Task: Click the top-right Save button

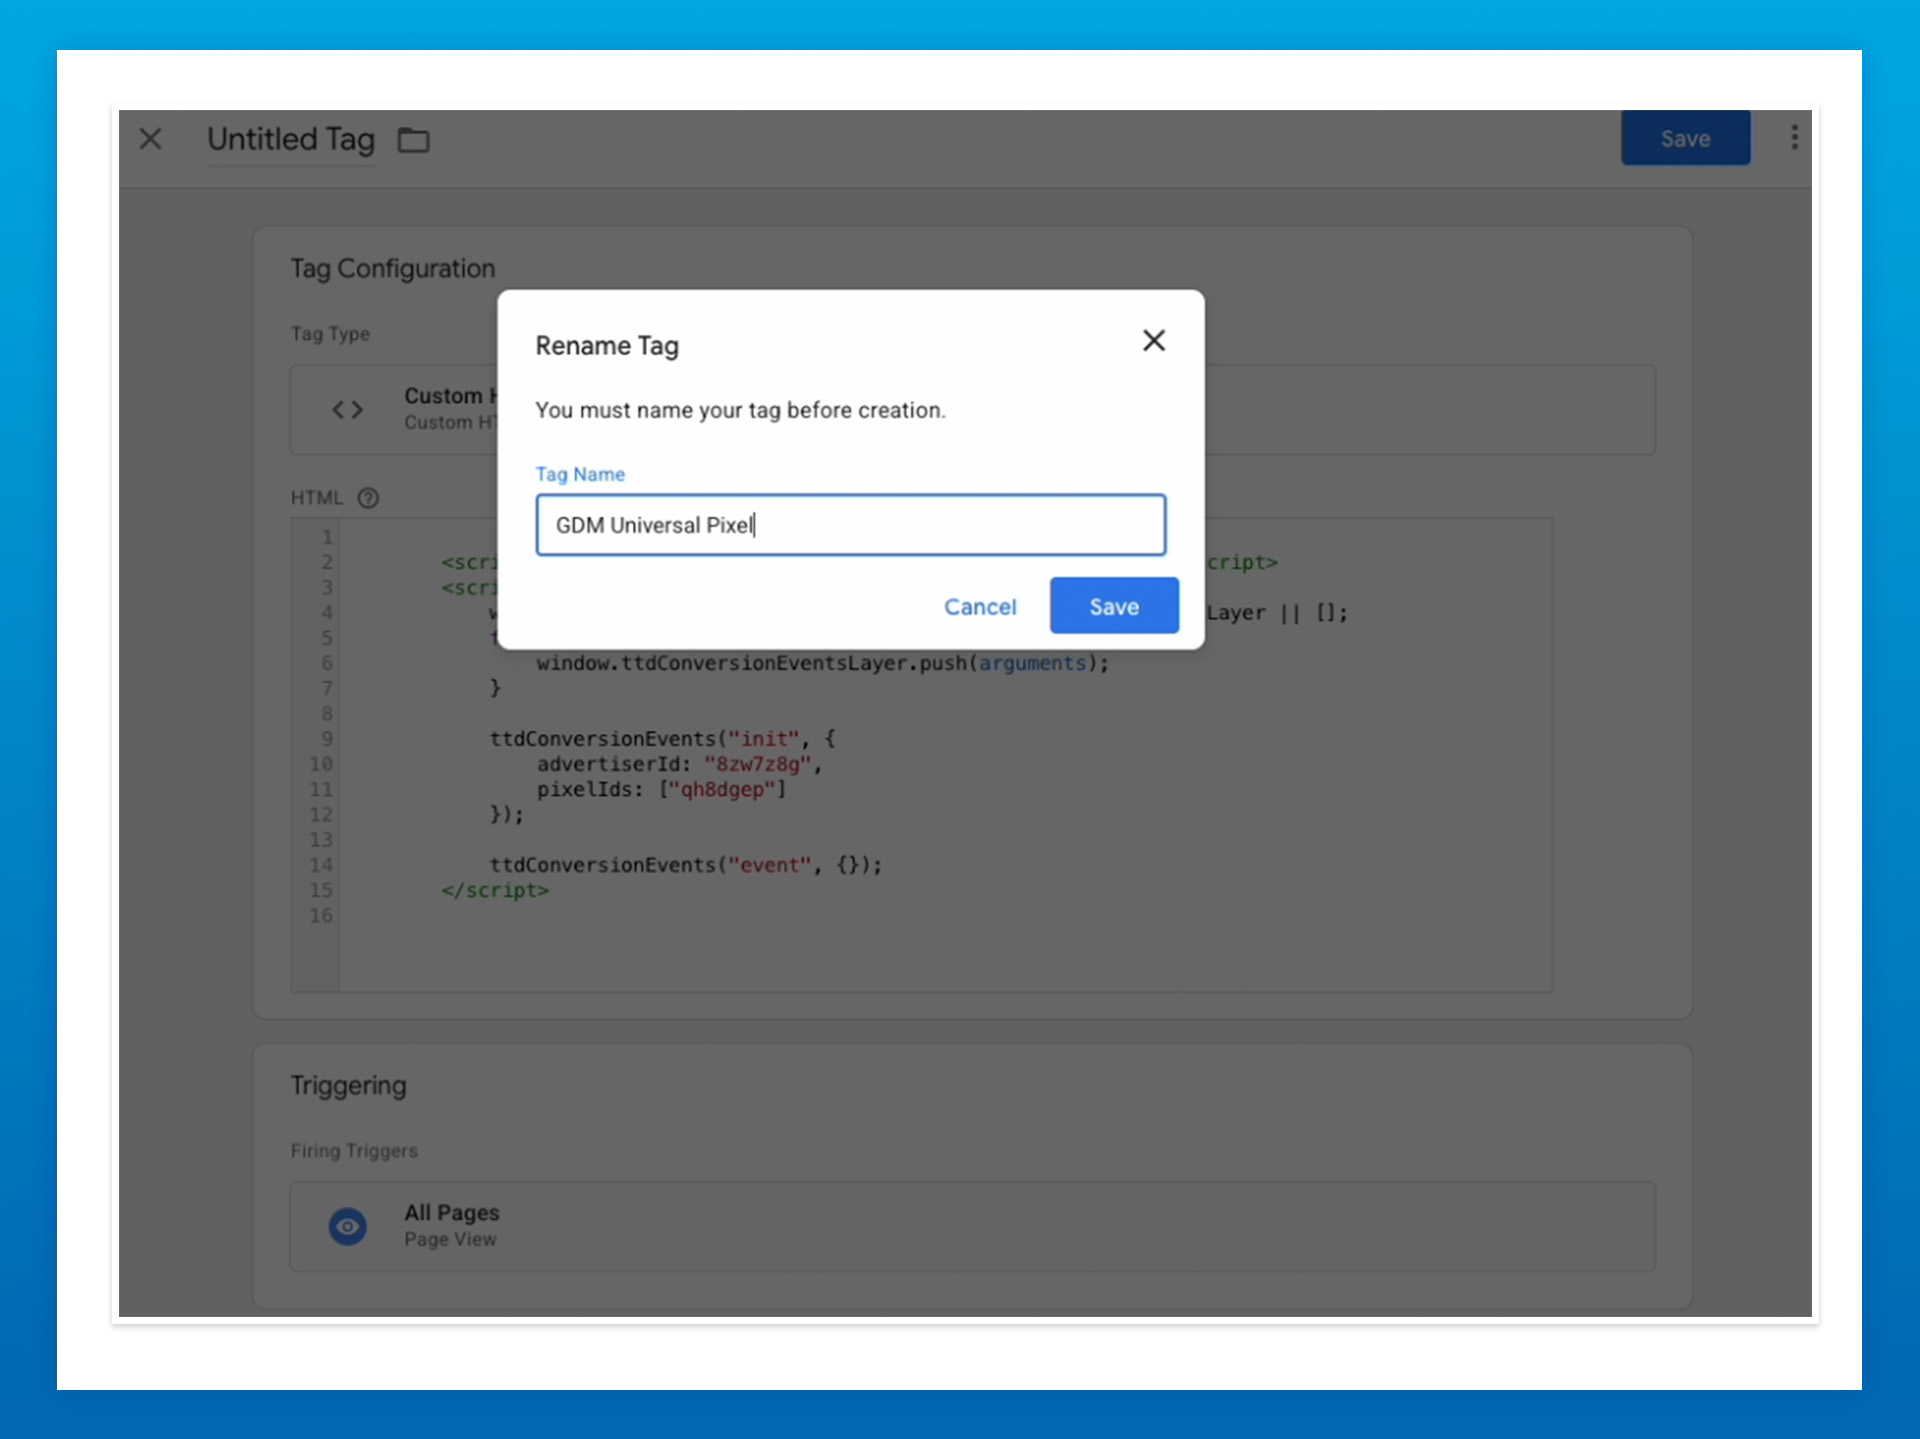Action: (x=1685, y=138)
